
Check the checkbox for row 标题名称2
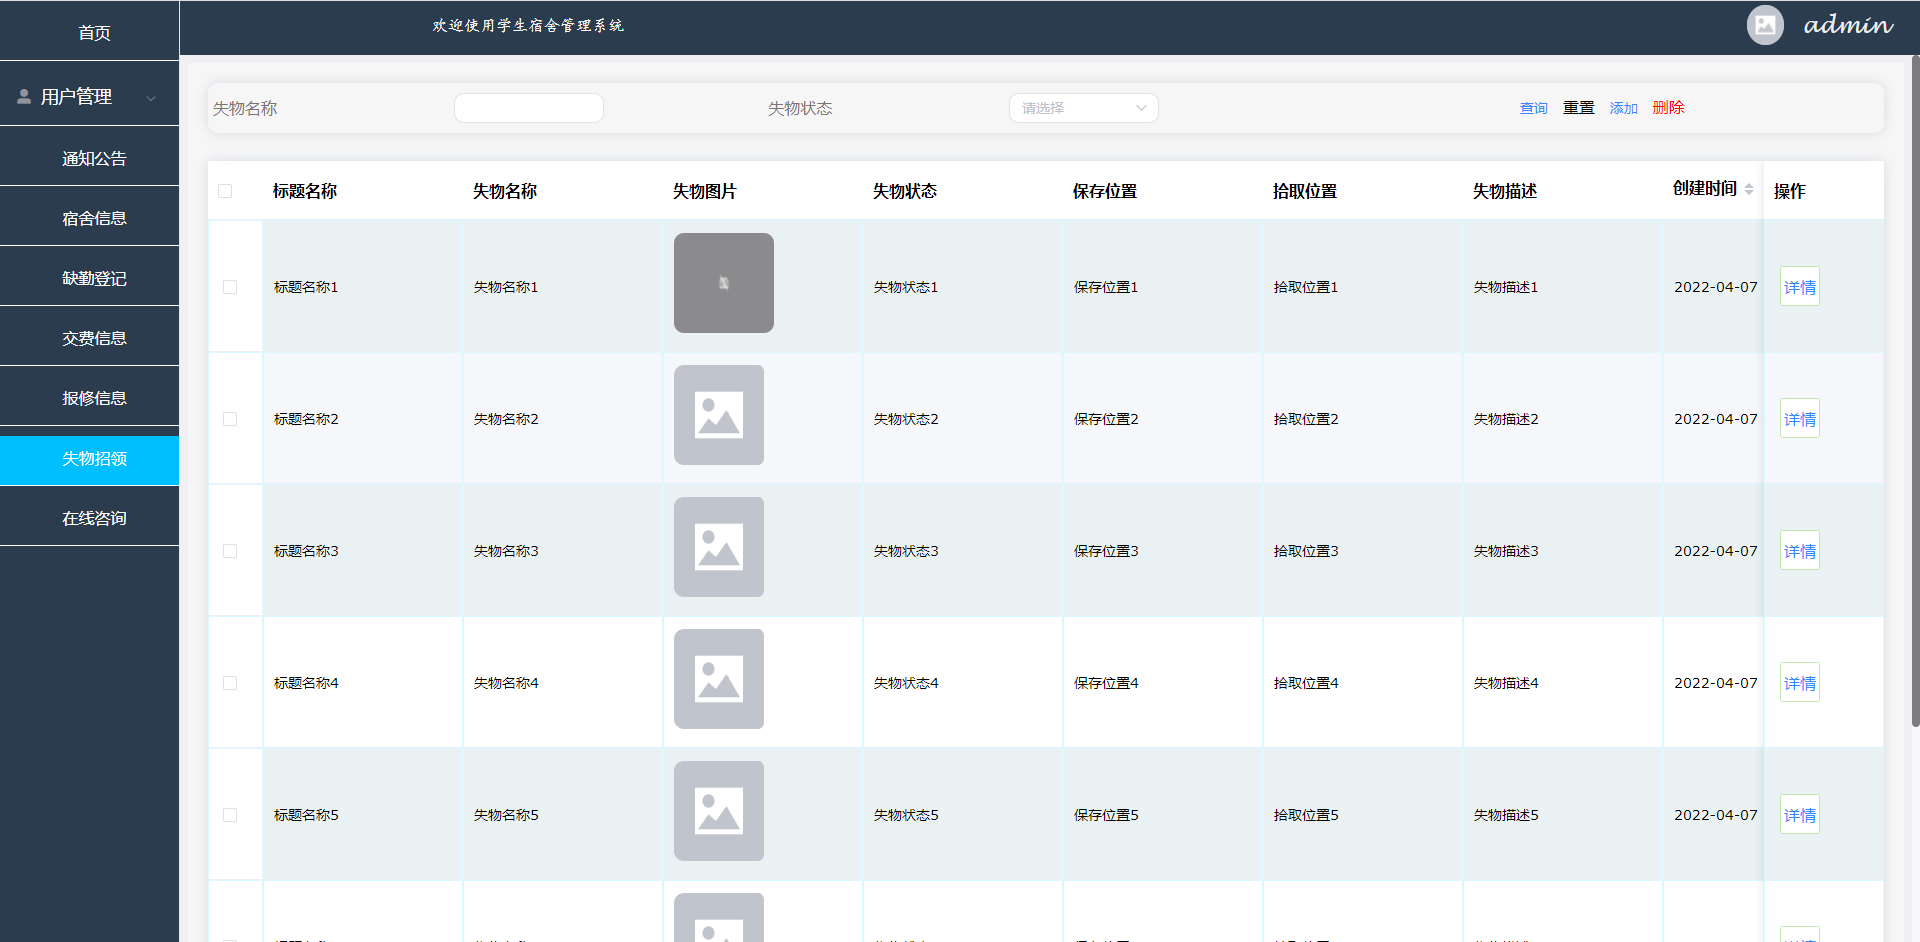click(230, 419)
